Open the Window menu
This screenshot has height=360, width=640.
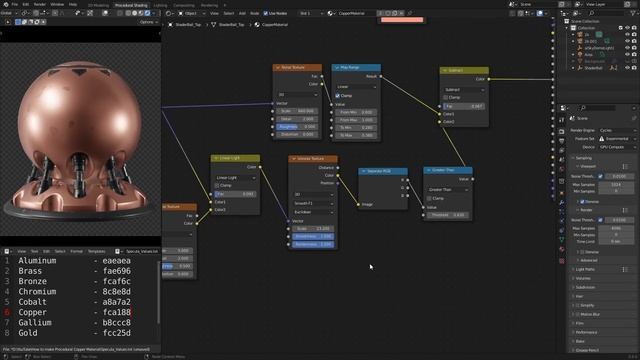57,4
